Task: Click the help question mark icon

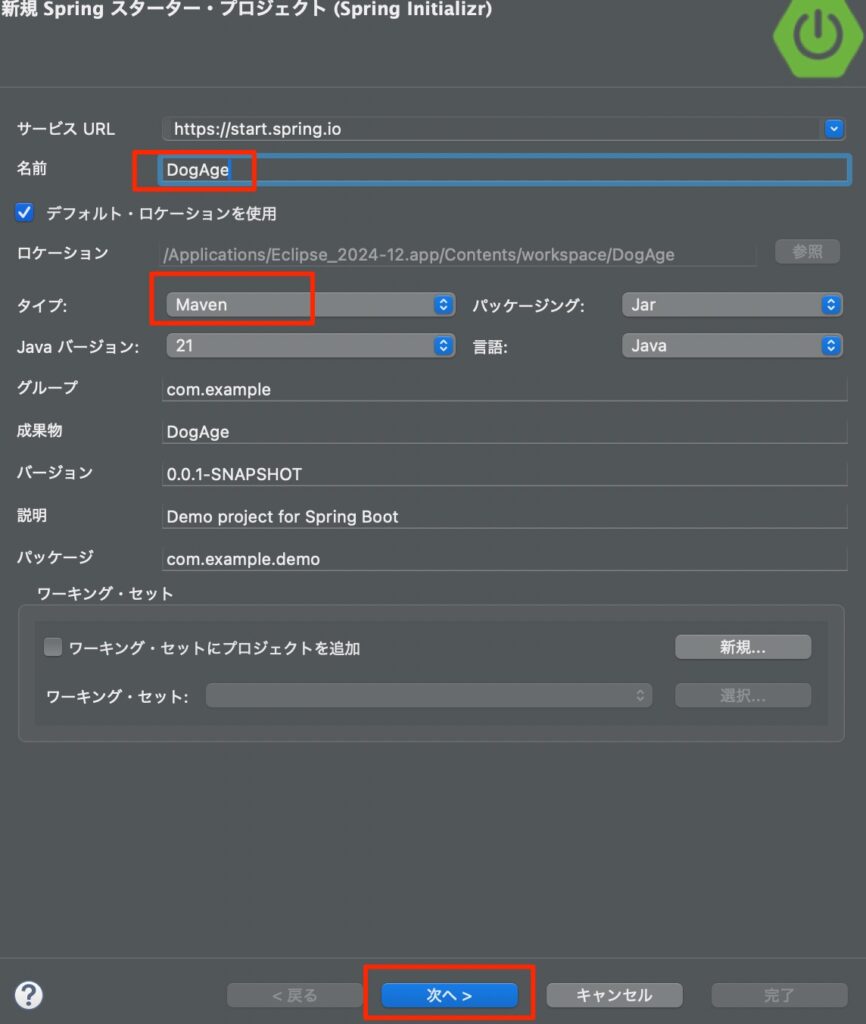Action: [x=30, y=995]
